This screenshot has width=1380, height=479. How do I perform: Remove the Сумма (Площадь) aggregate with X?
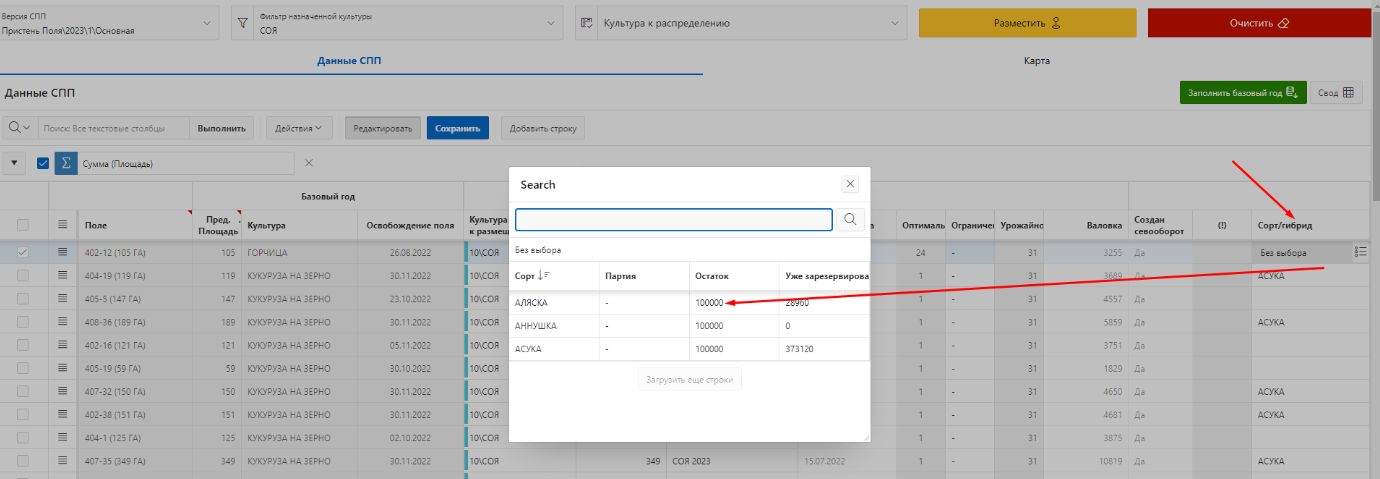tap(309, 163)
